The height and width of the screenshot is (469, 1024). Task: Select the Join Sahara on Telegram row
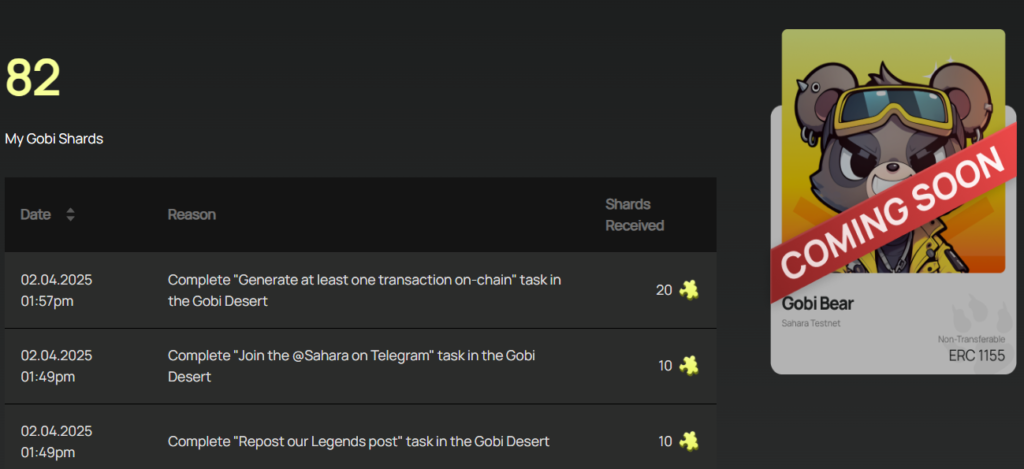(x=360, y=366)
